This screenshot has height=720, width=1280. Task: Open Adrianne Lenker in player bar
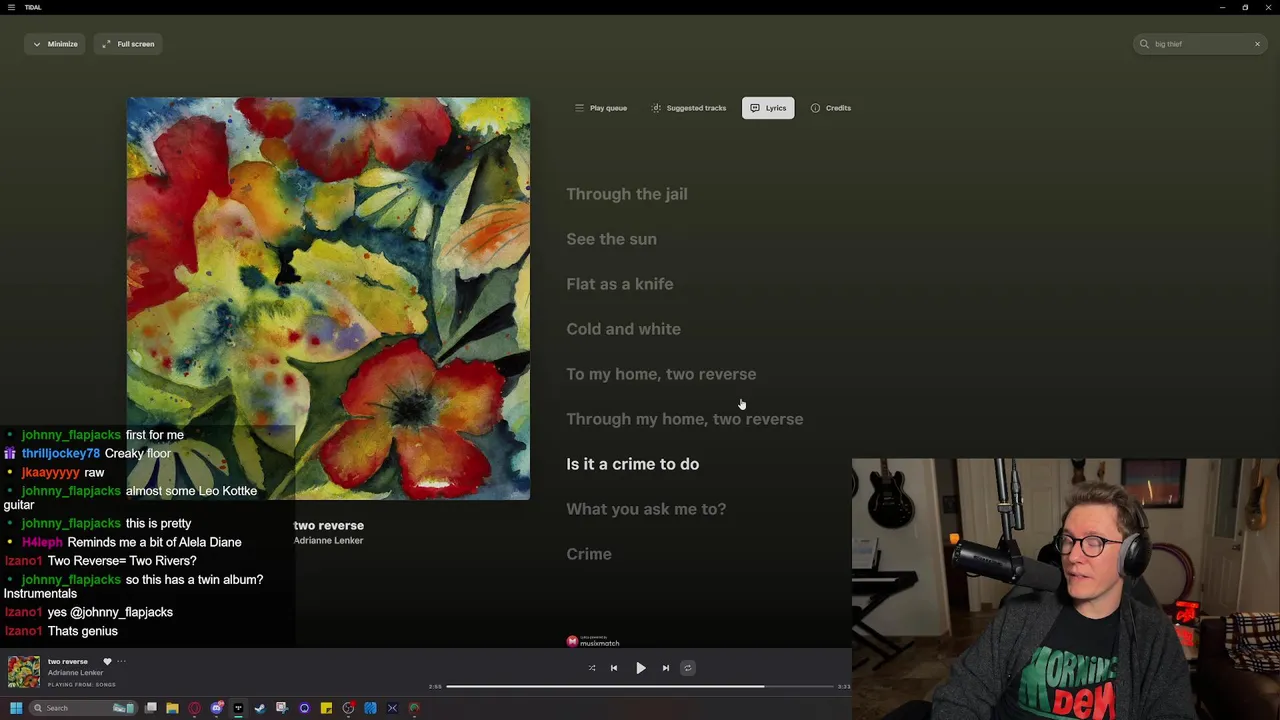point(75,673)
